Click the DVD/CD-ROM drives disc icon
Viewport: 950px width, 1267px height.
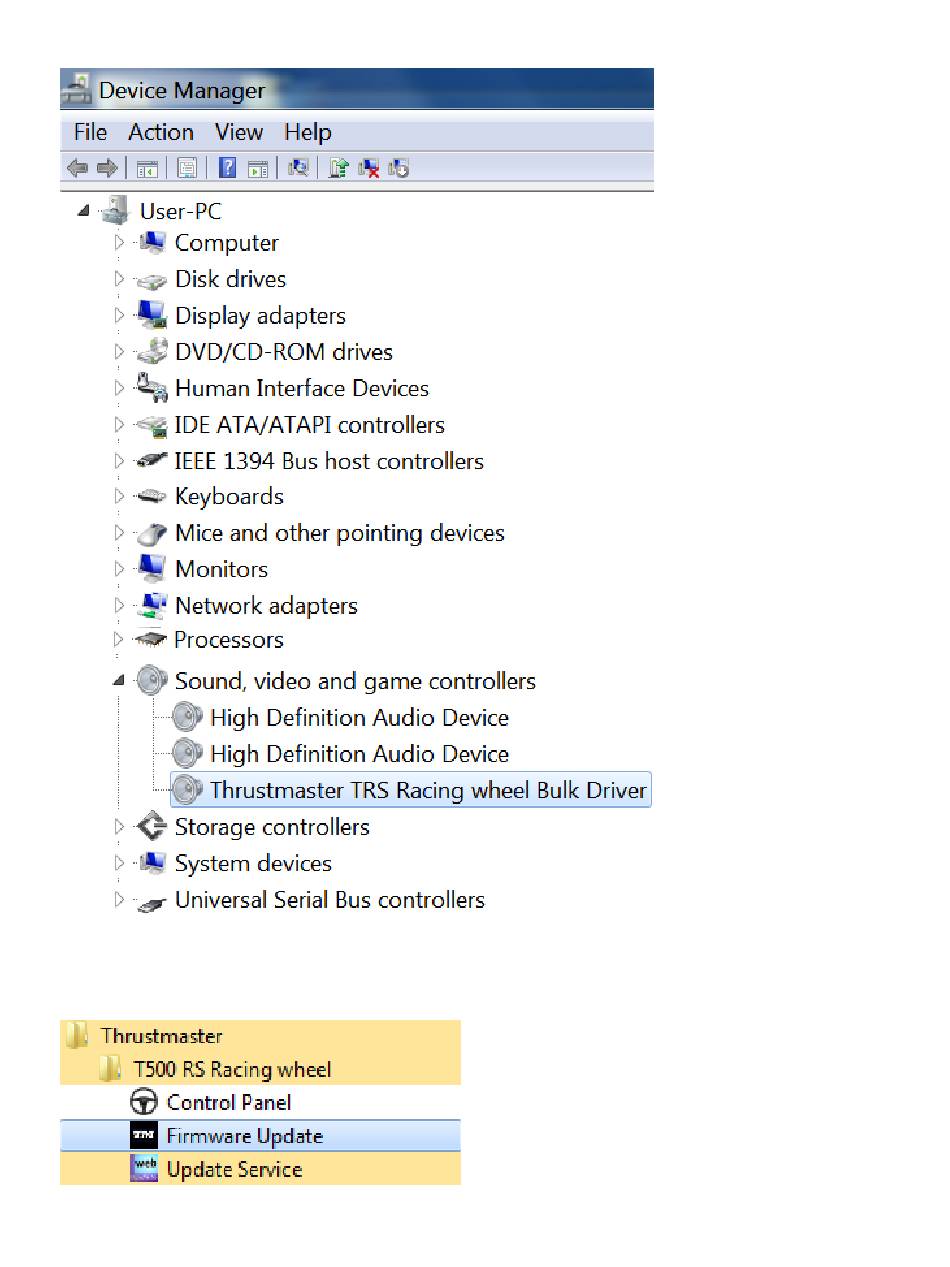point(152,352)
